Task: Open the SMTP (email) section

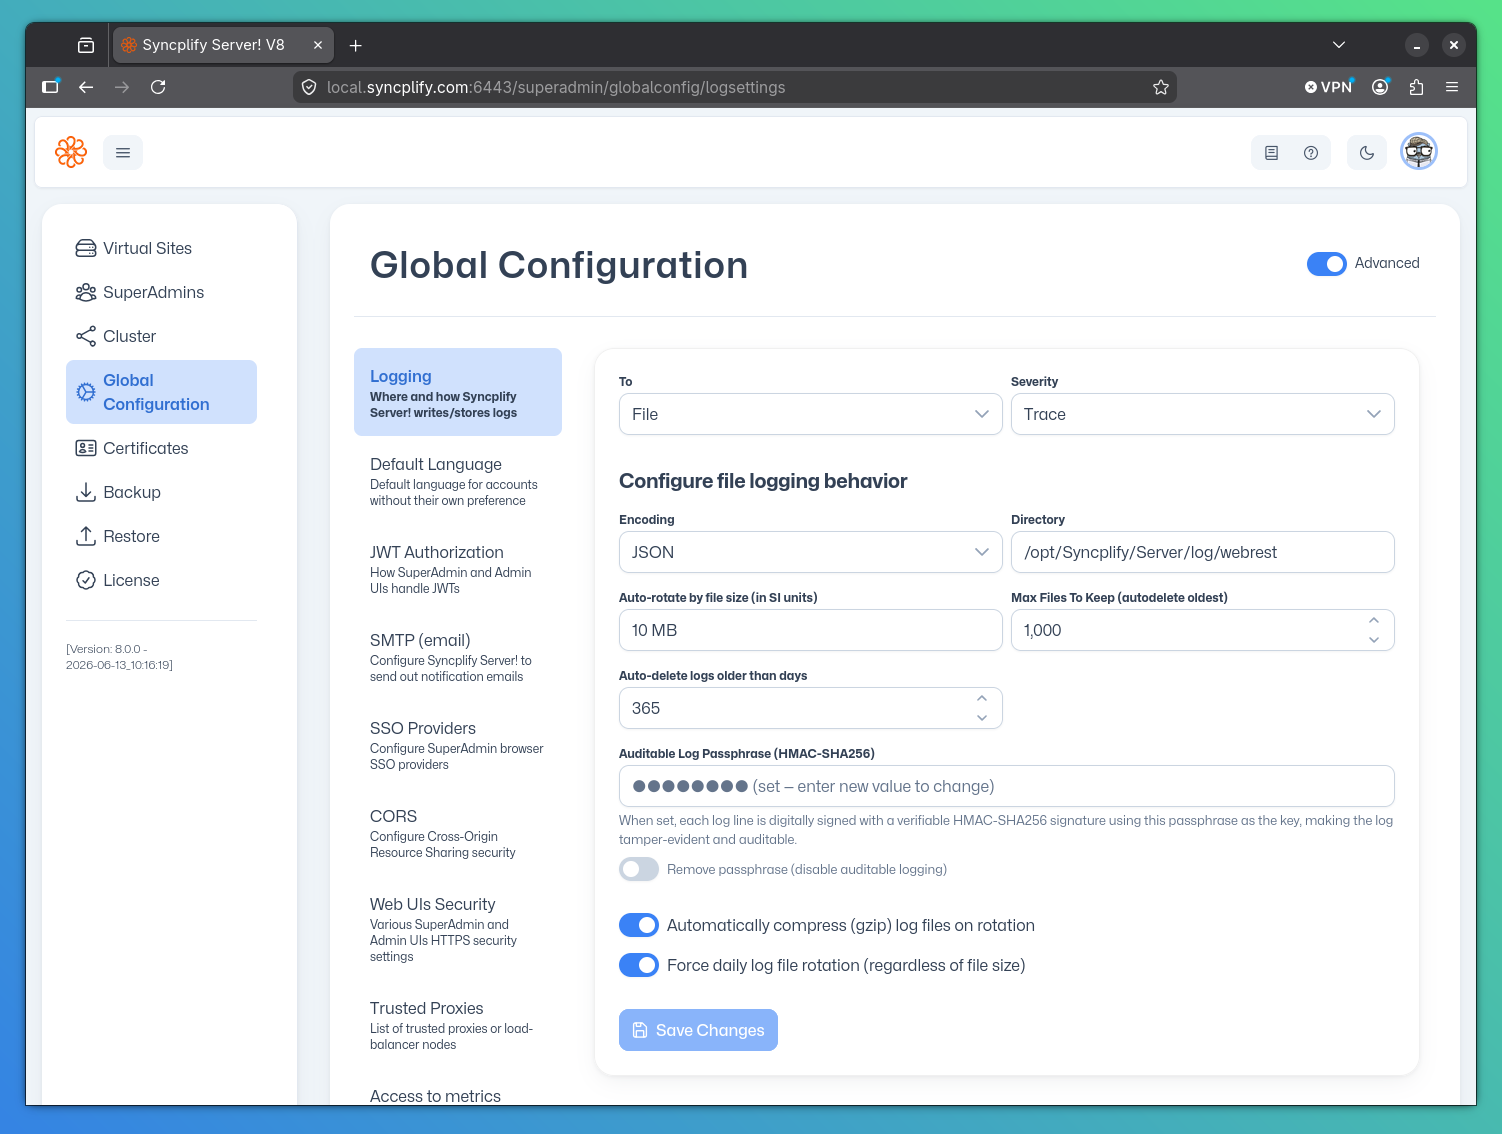Action: pyautogui.click(x=458, y=657)
